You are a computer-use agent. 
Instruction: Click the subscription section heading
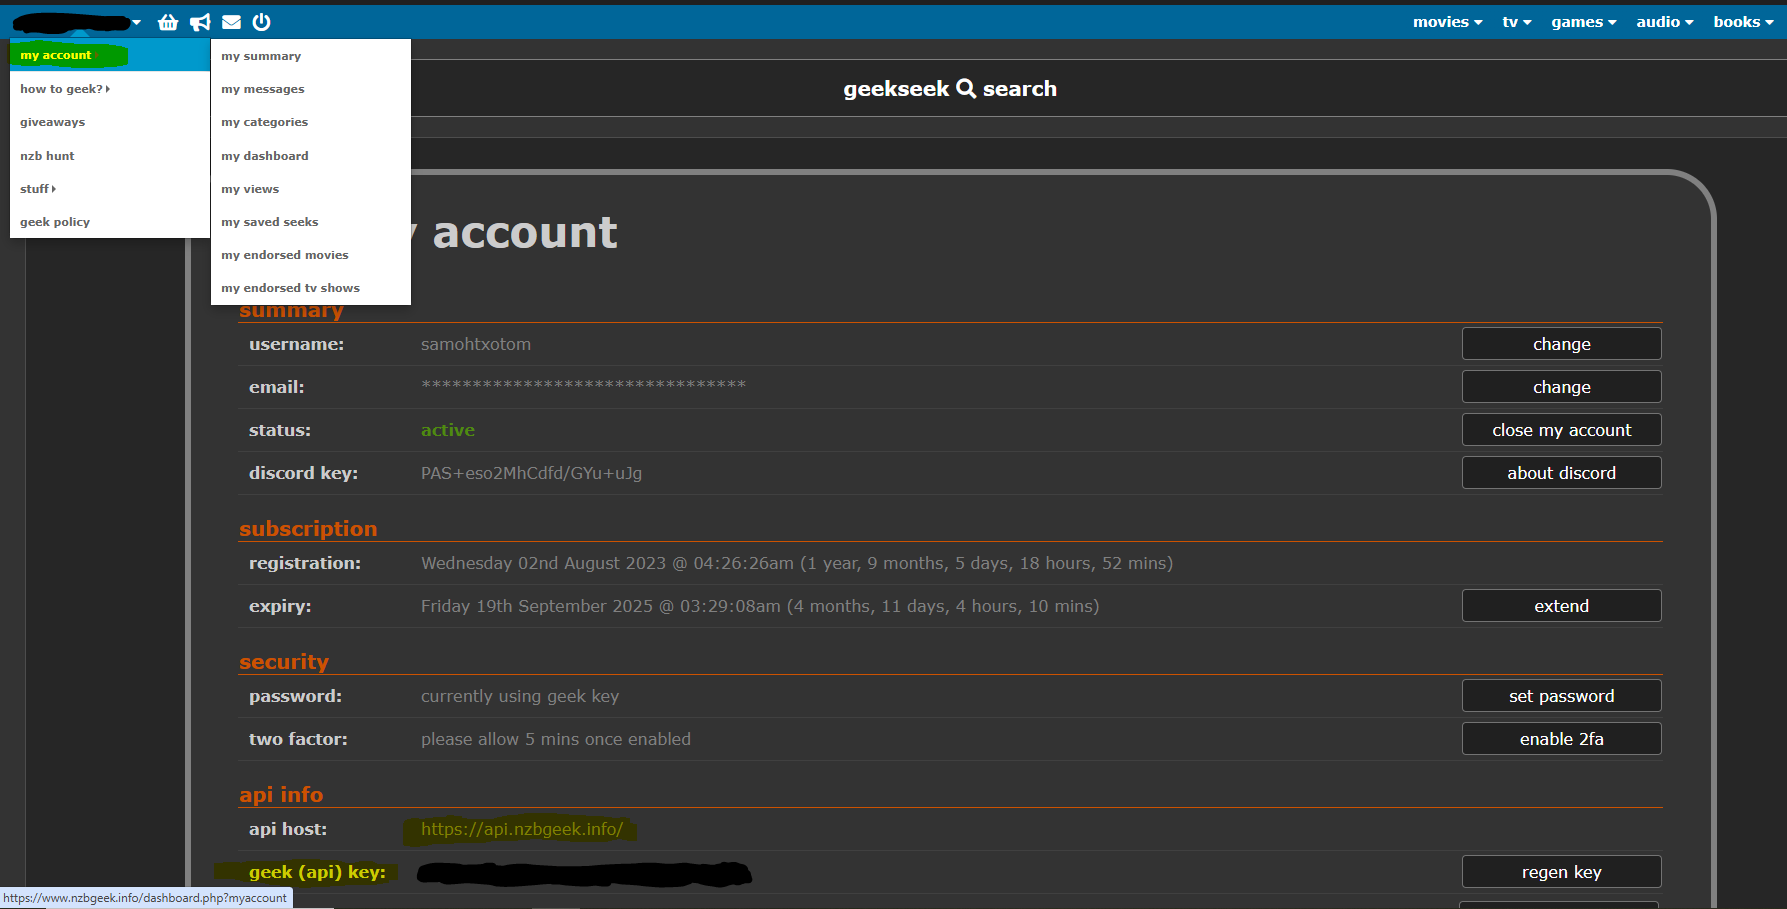(308, 529)
